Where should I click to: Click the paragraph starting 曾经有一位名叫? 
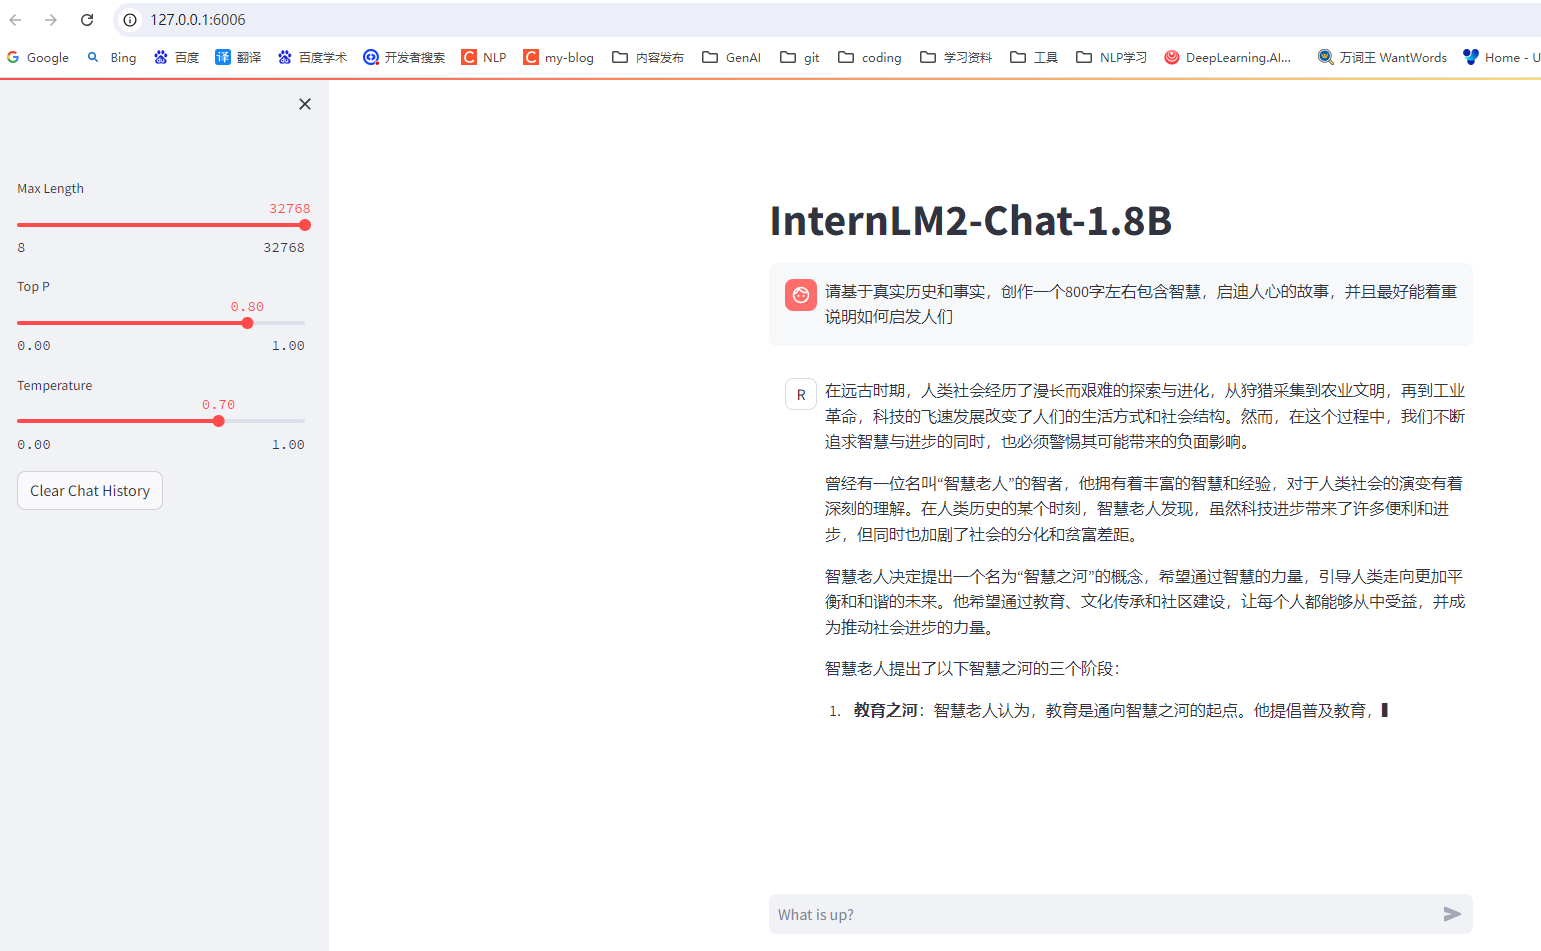coord(1145,509)
